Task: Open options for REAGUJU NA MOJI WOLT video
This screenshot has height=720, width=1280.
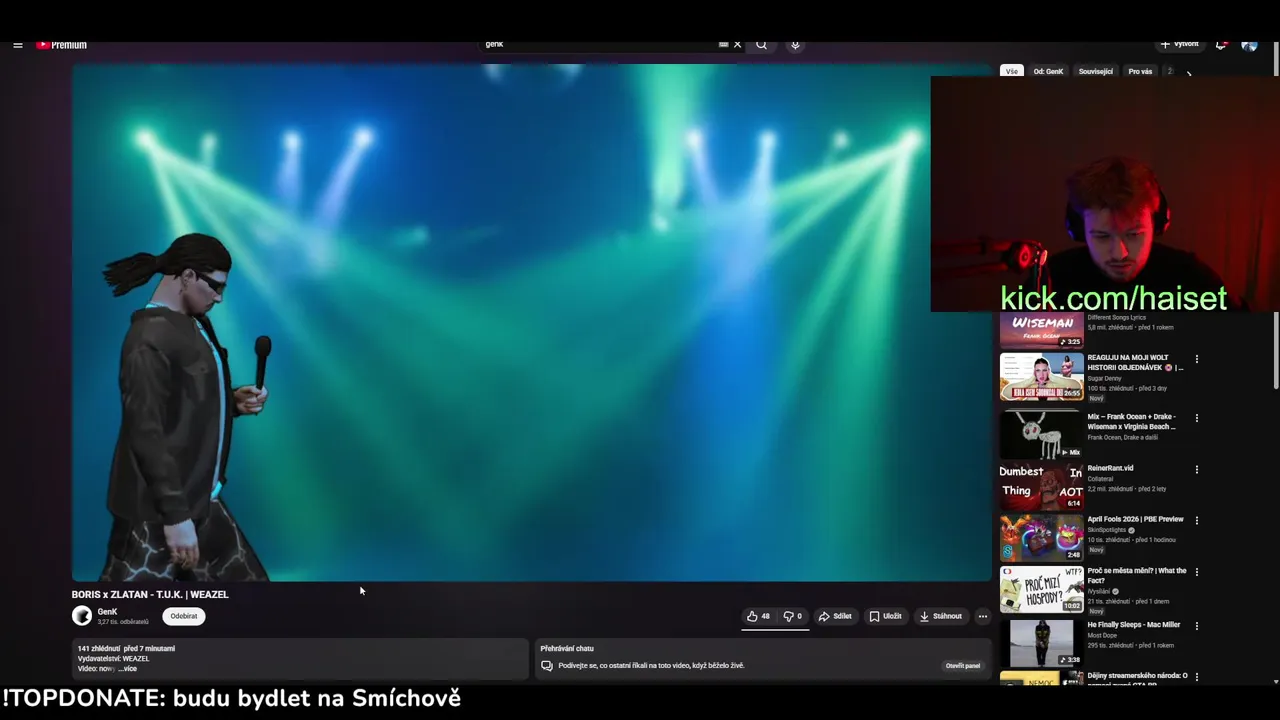Action: [1196, 359]
